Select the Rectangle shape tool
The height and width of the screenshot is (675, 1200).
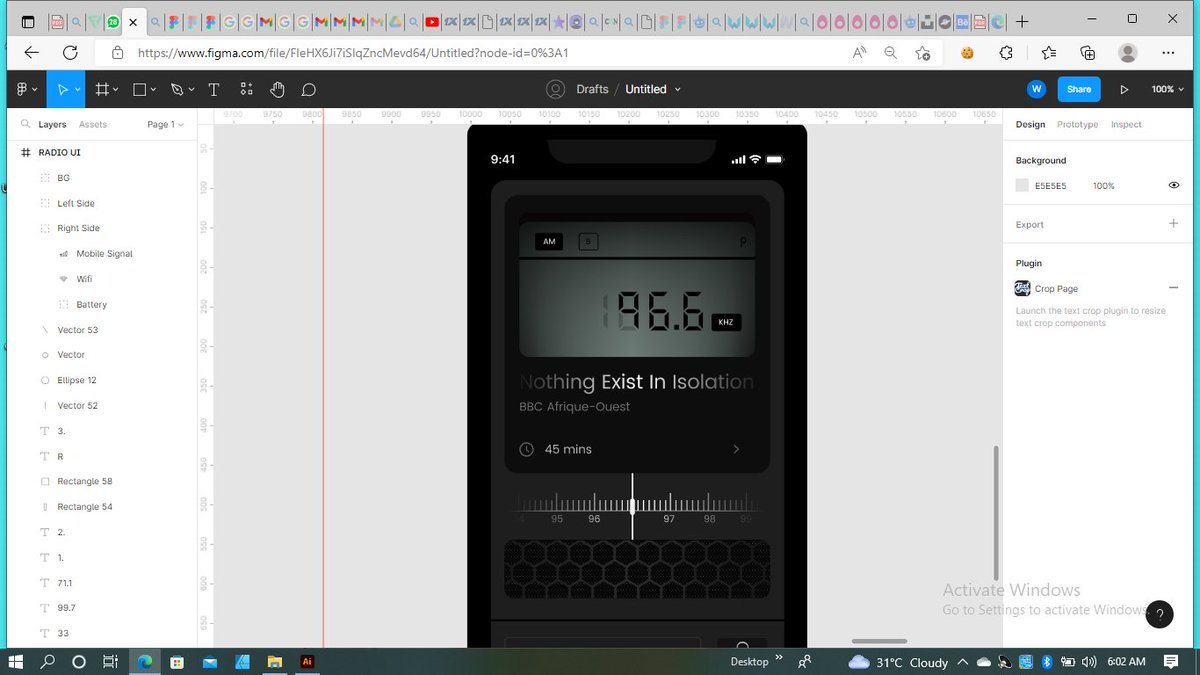tap(140, 89)
